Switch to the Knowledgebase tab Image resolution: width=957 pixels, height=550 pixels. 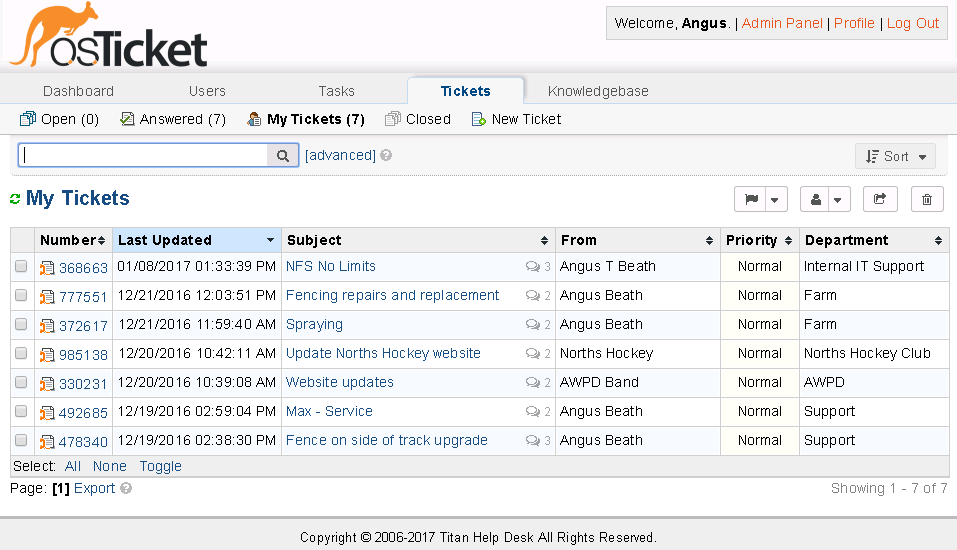tap(598, 91)
